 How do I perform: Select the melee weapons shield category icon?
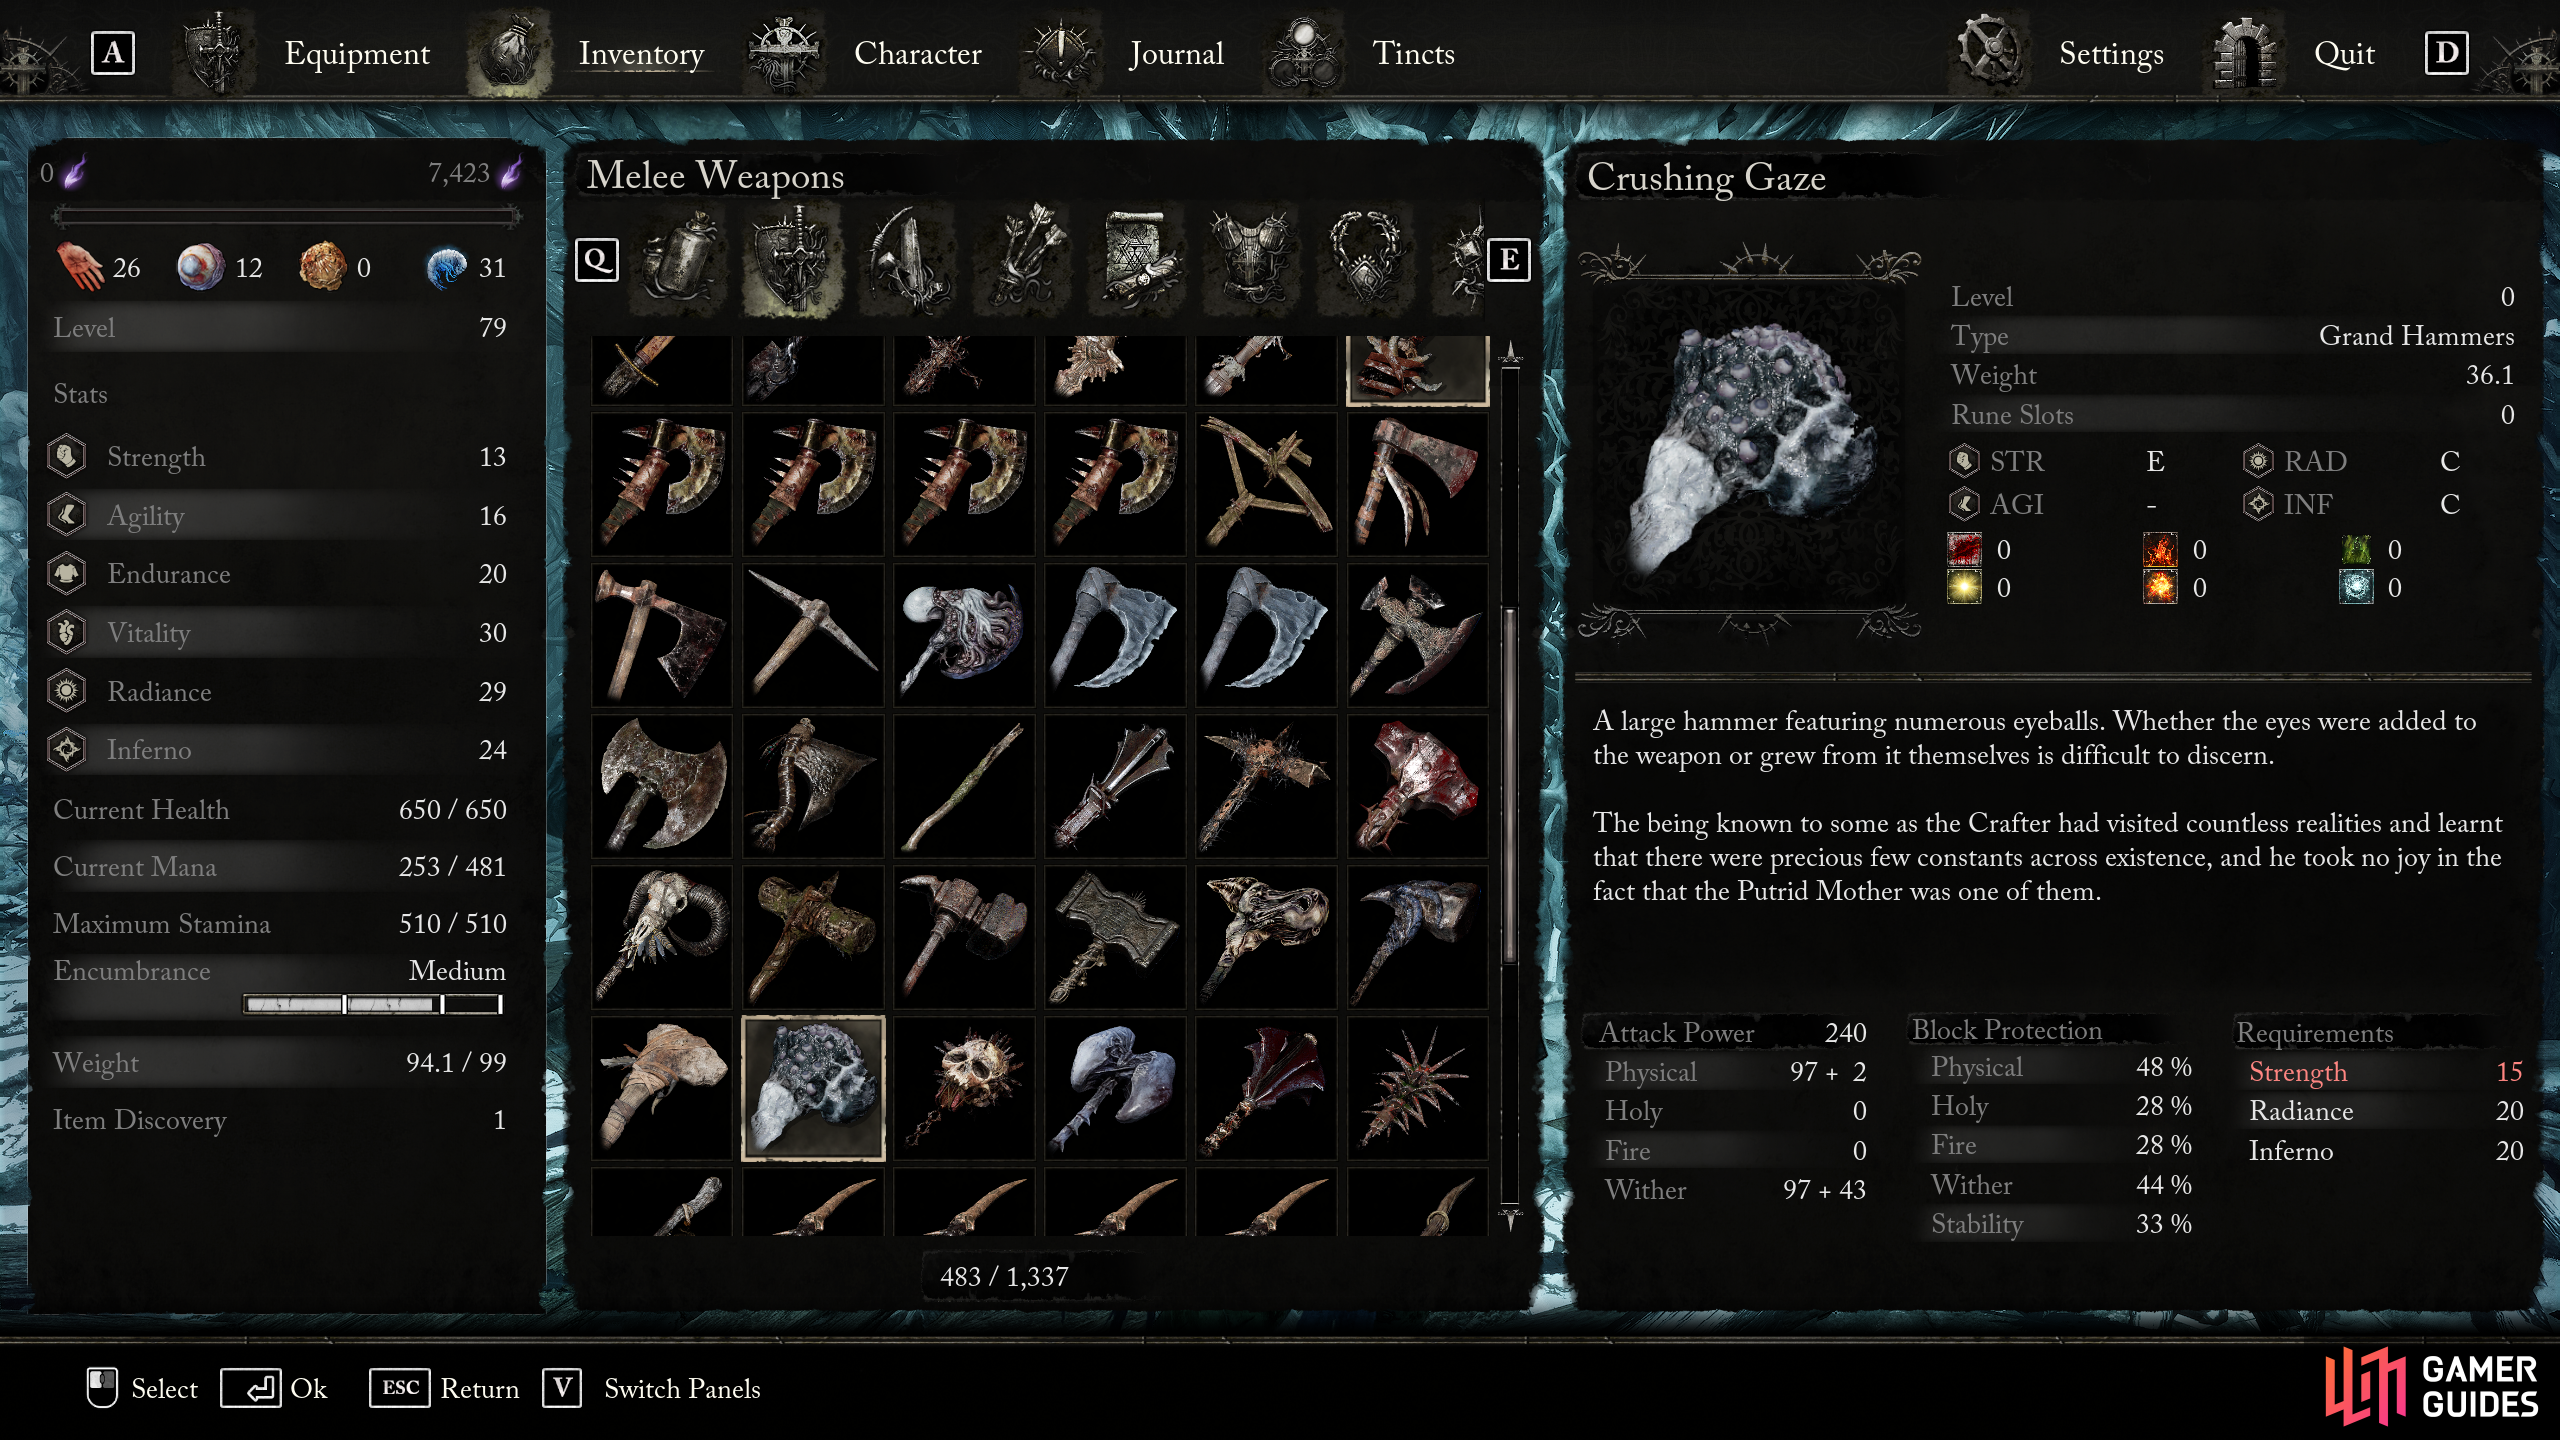tap(793, 260)
